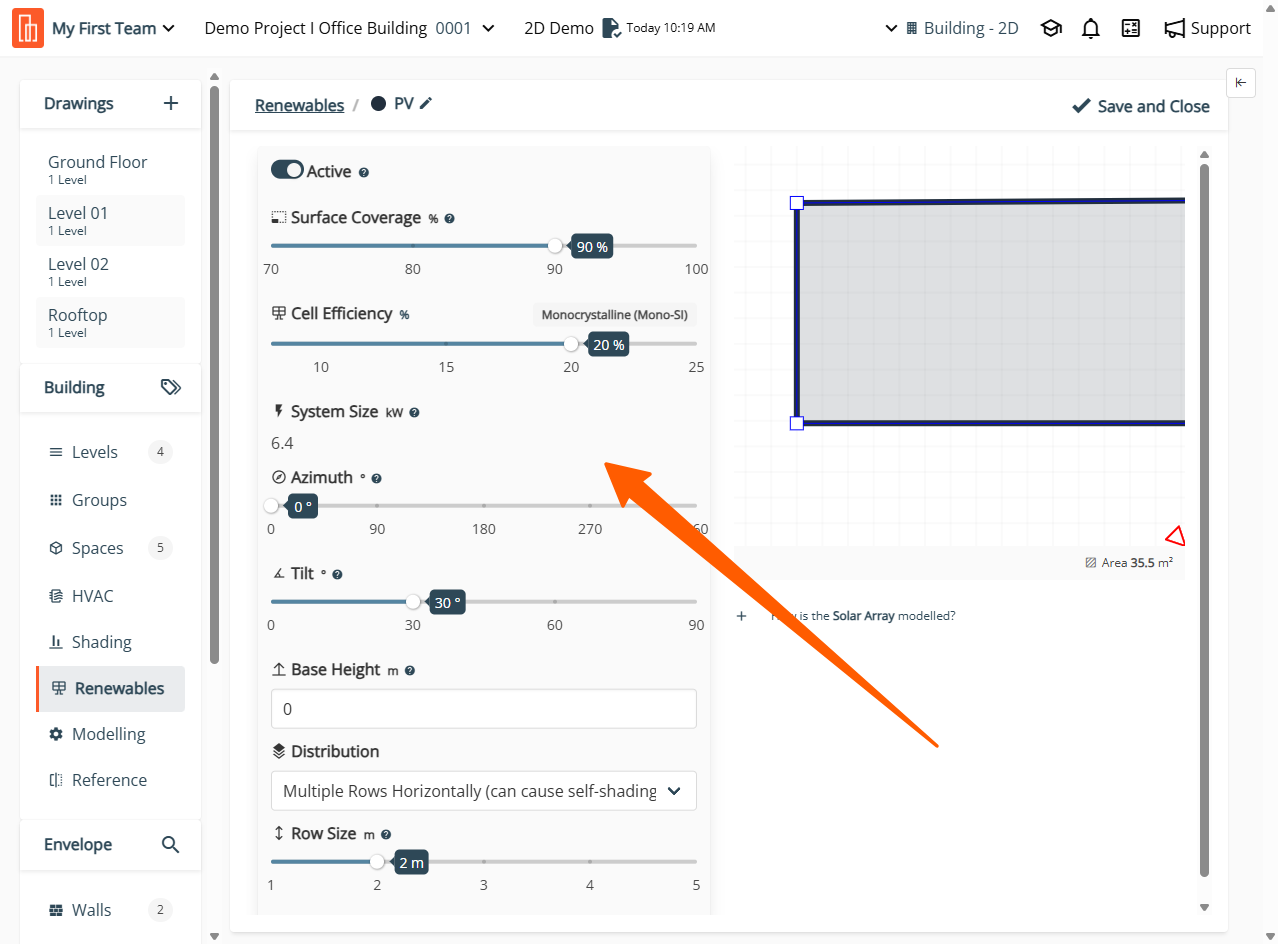Select Shading in the Building menu
The width and height of the screenshot is (1278, 944).
(101, 642)
